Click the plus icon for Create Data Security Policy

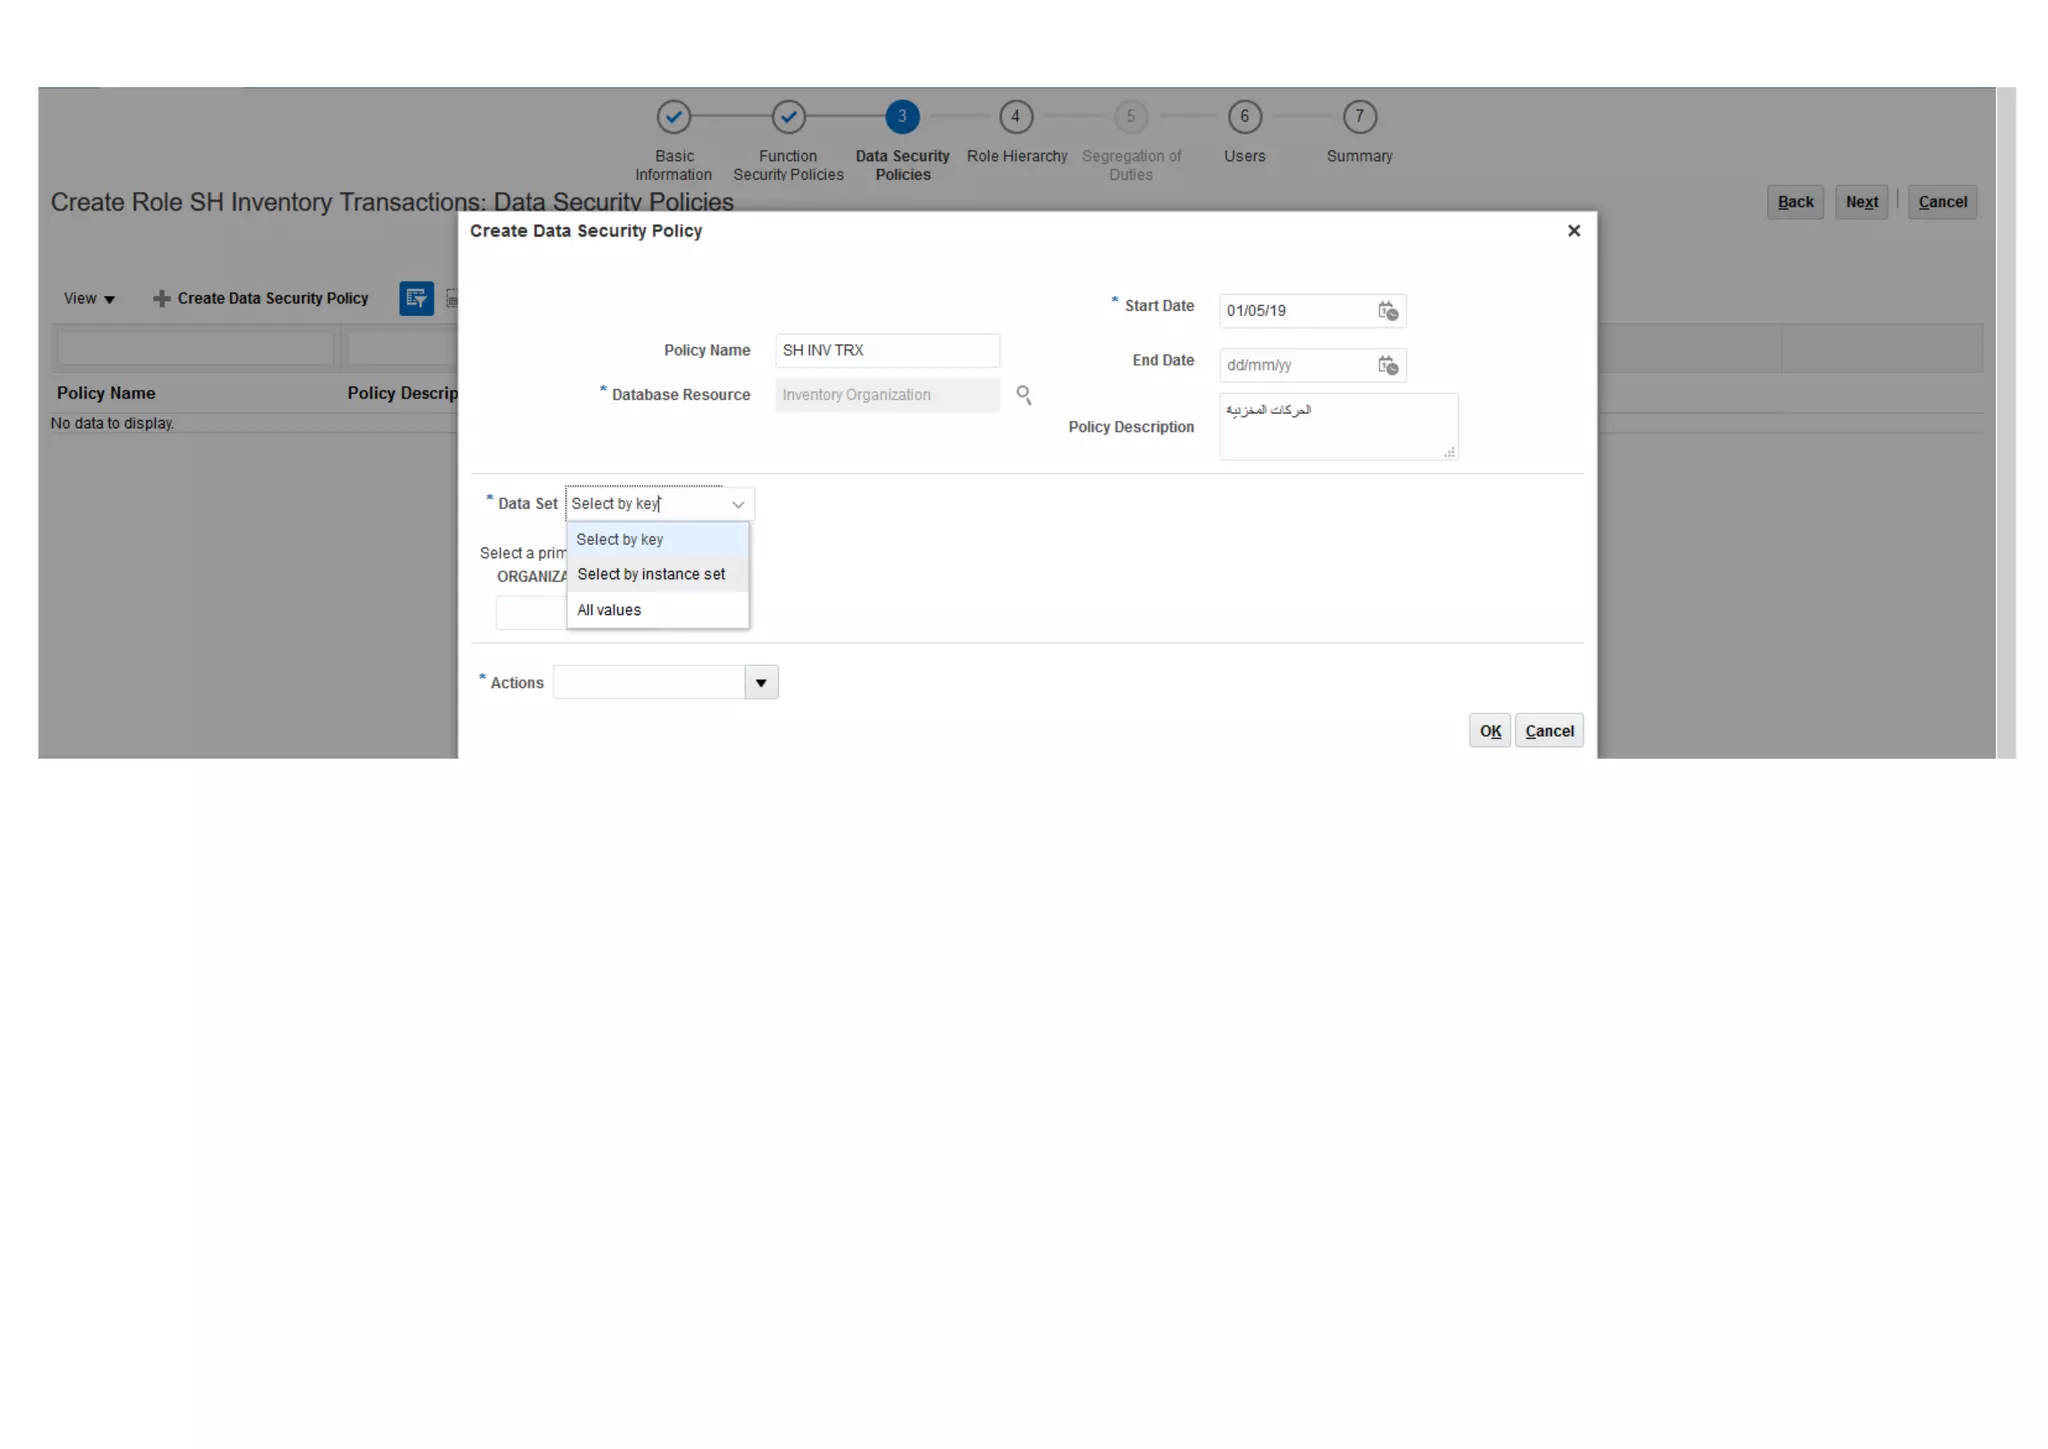pos(161,299)
